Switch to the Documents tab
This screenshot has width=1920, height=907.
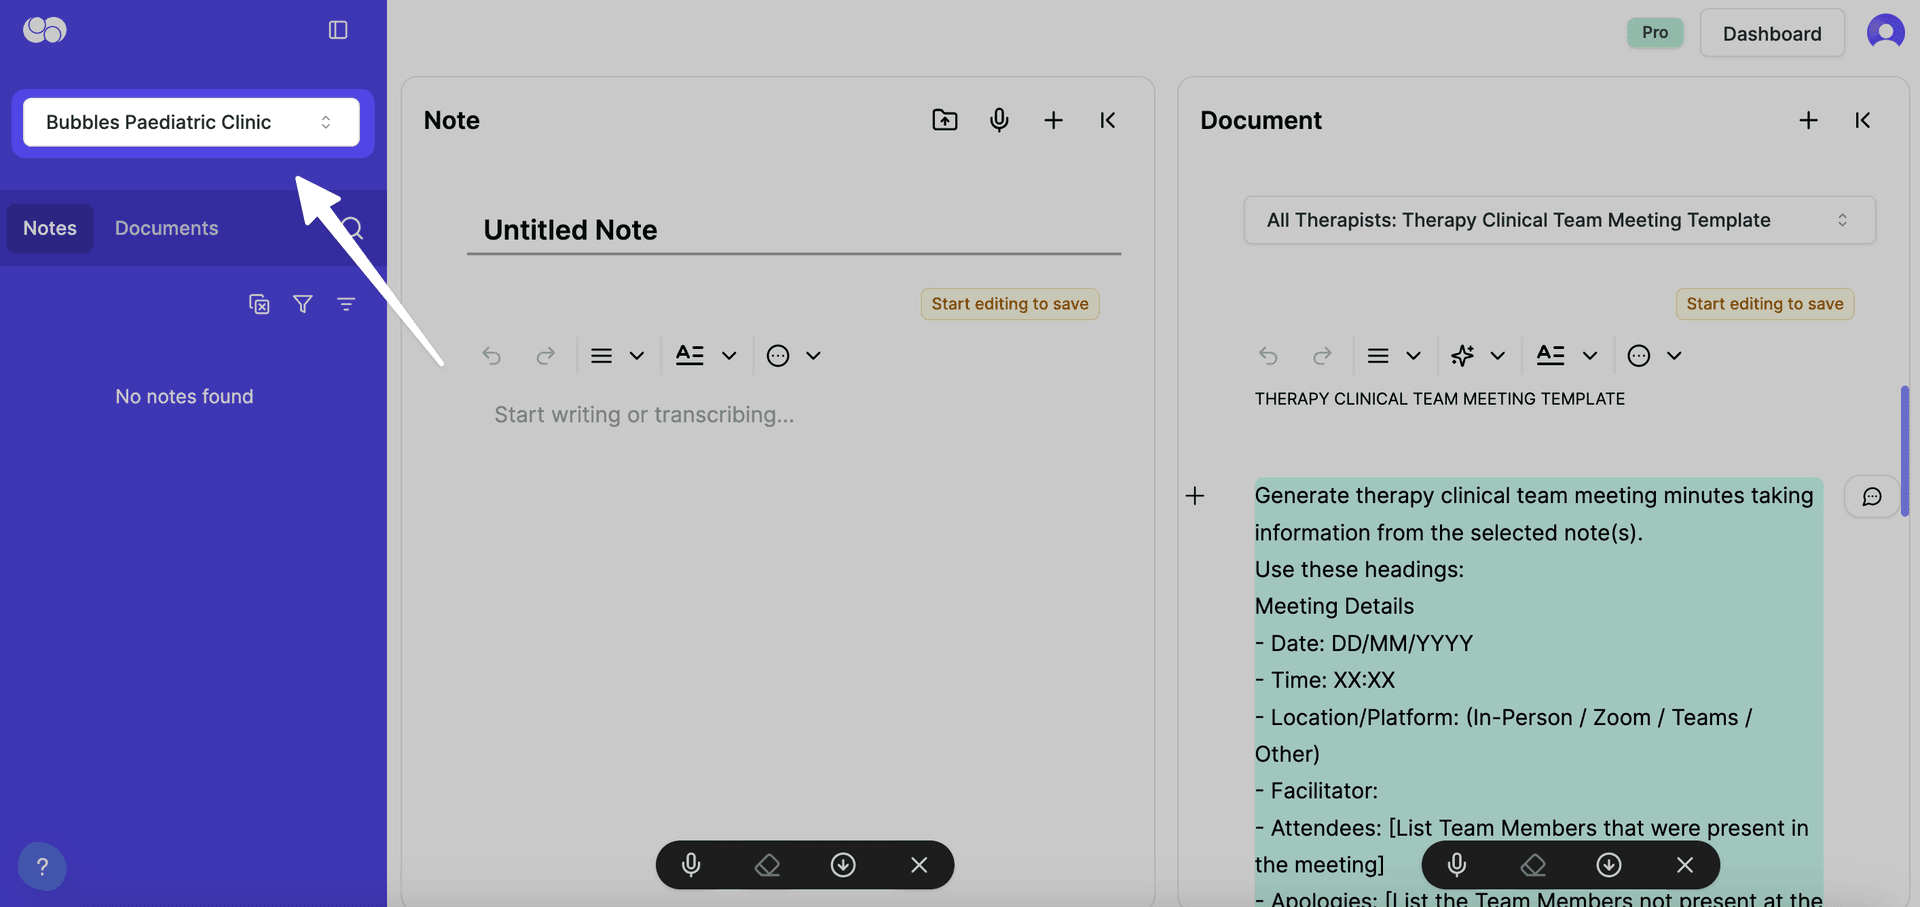click(166, 228)
